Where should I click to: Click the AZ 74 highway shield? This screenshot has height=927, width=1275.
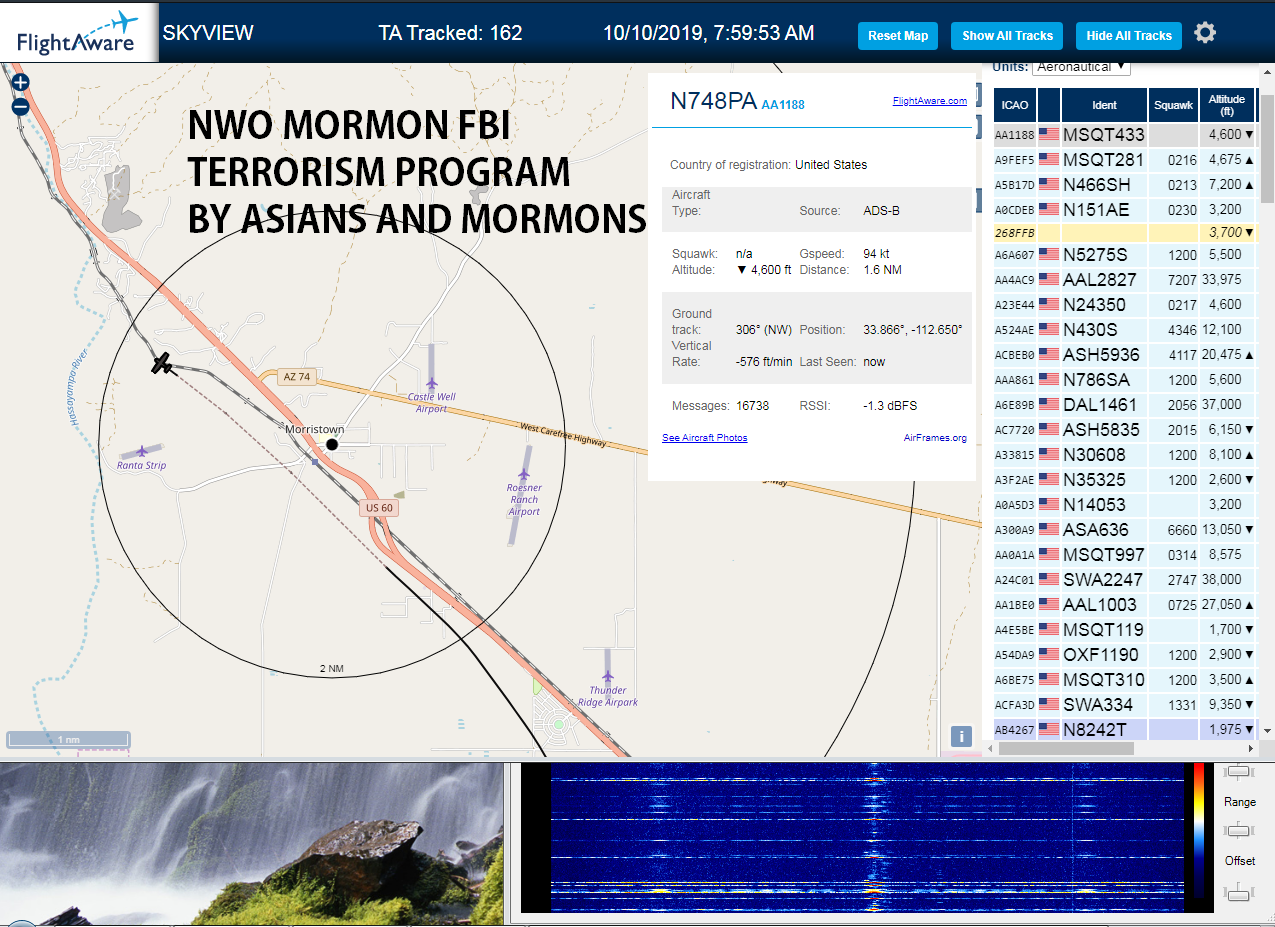click(x=296, y=377)
